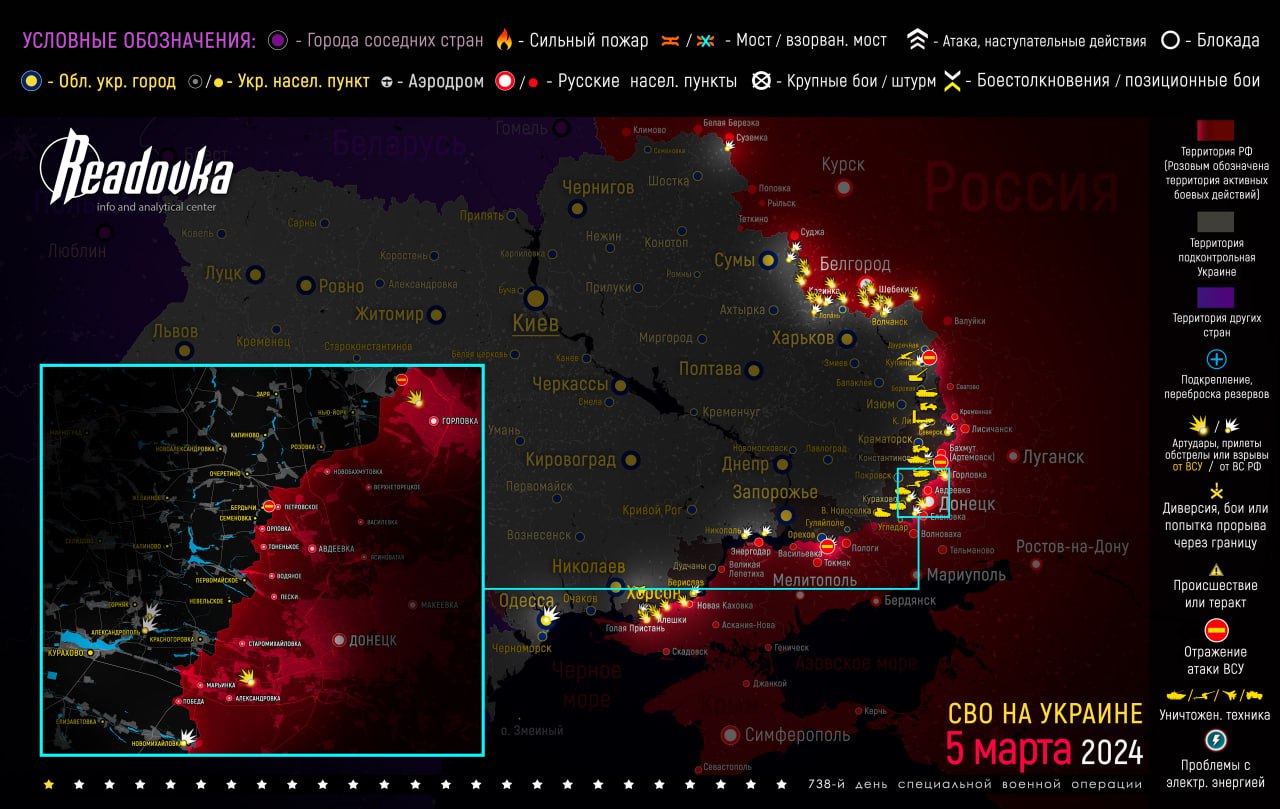Click the Белгород city label
The width and height of the screenshot is (1280, 809).
[x=855, y=264]
